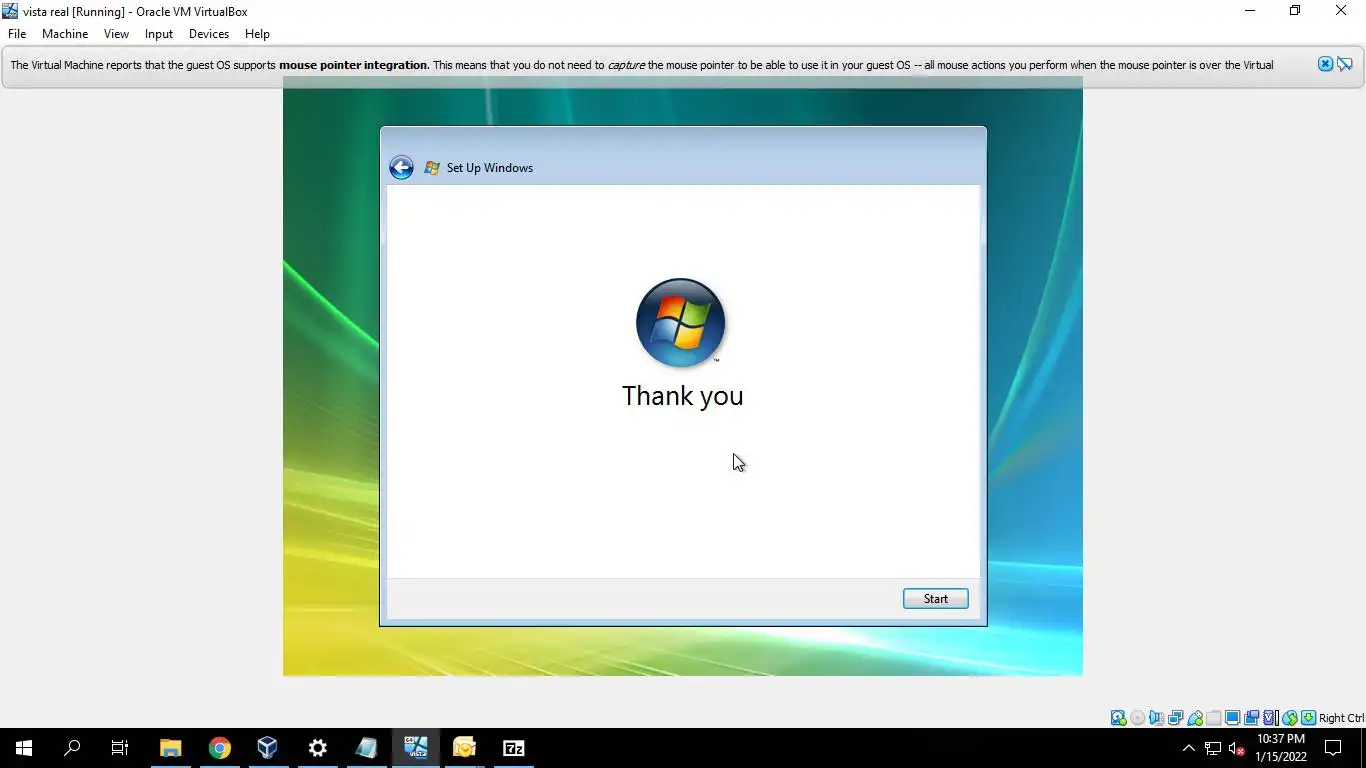Launch Google Chrome from the taskbar
This screenshot has height=768, width=1366.
click(219, 748)
